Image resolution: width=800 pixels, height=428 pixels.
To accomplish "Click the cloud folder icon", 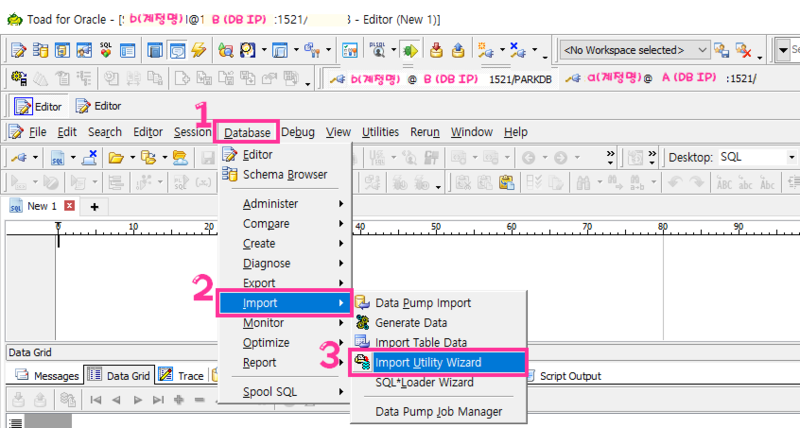I will click(180, 158).
